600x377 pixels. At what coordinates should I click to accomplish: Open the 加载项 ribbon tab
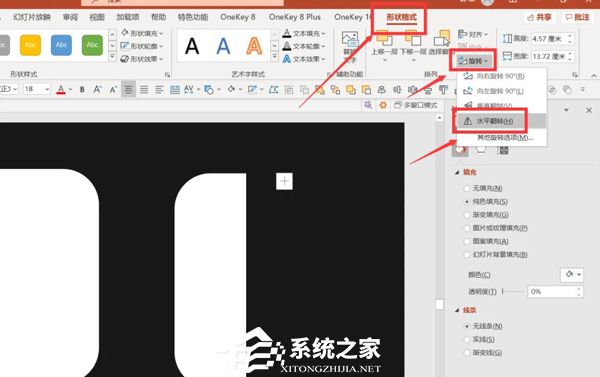click(127, 17)
